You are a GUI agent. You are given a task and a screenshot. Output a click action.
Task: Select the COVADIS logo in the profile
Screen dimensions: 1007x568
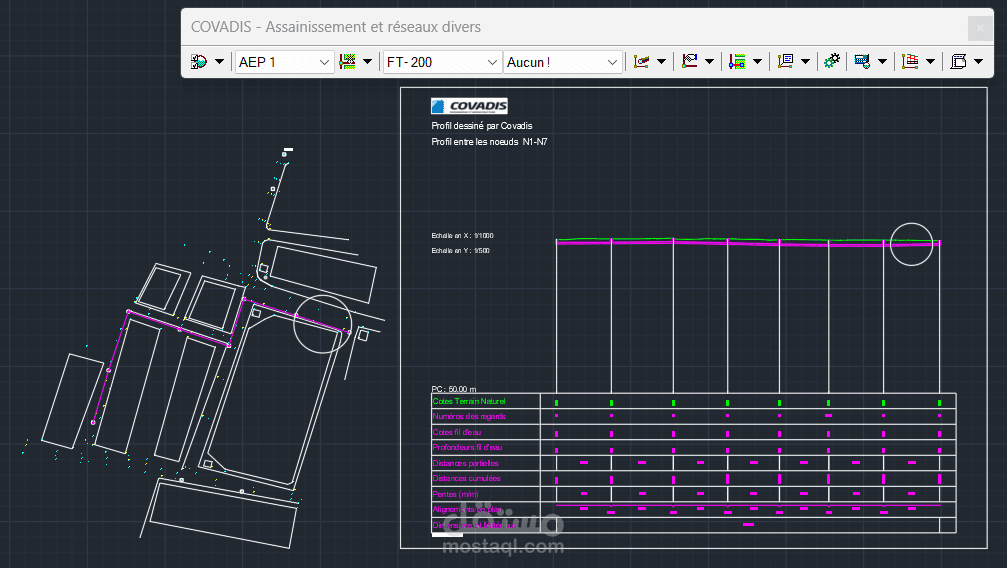click(469, 106)
